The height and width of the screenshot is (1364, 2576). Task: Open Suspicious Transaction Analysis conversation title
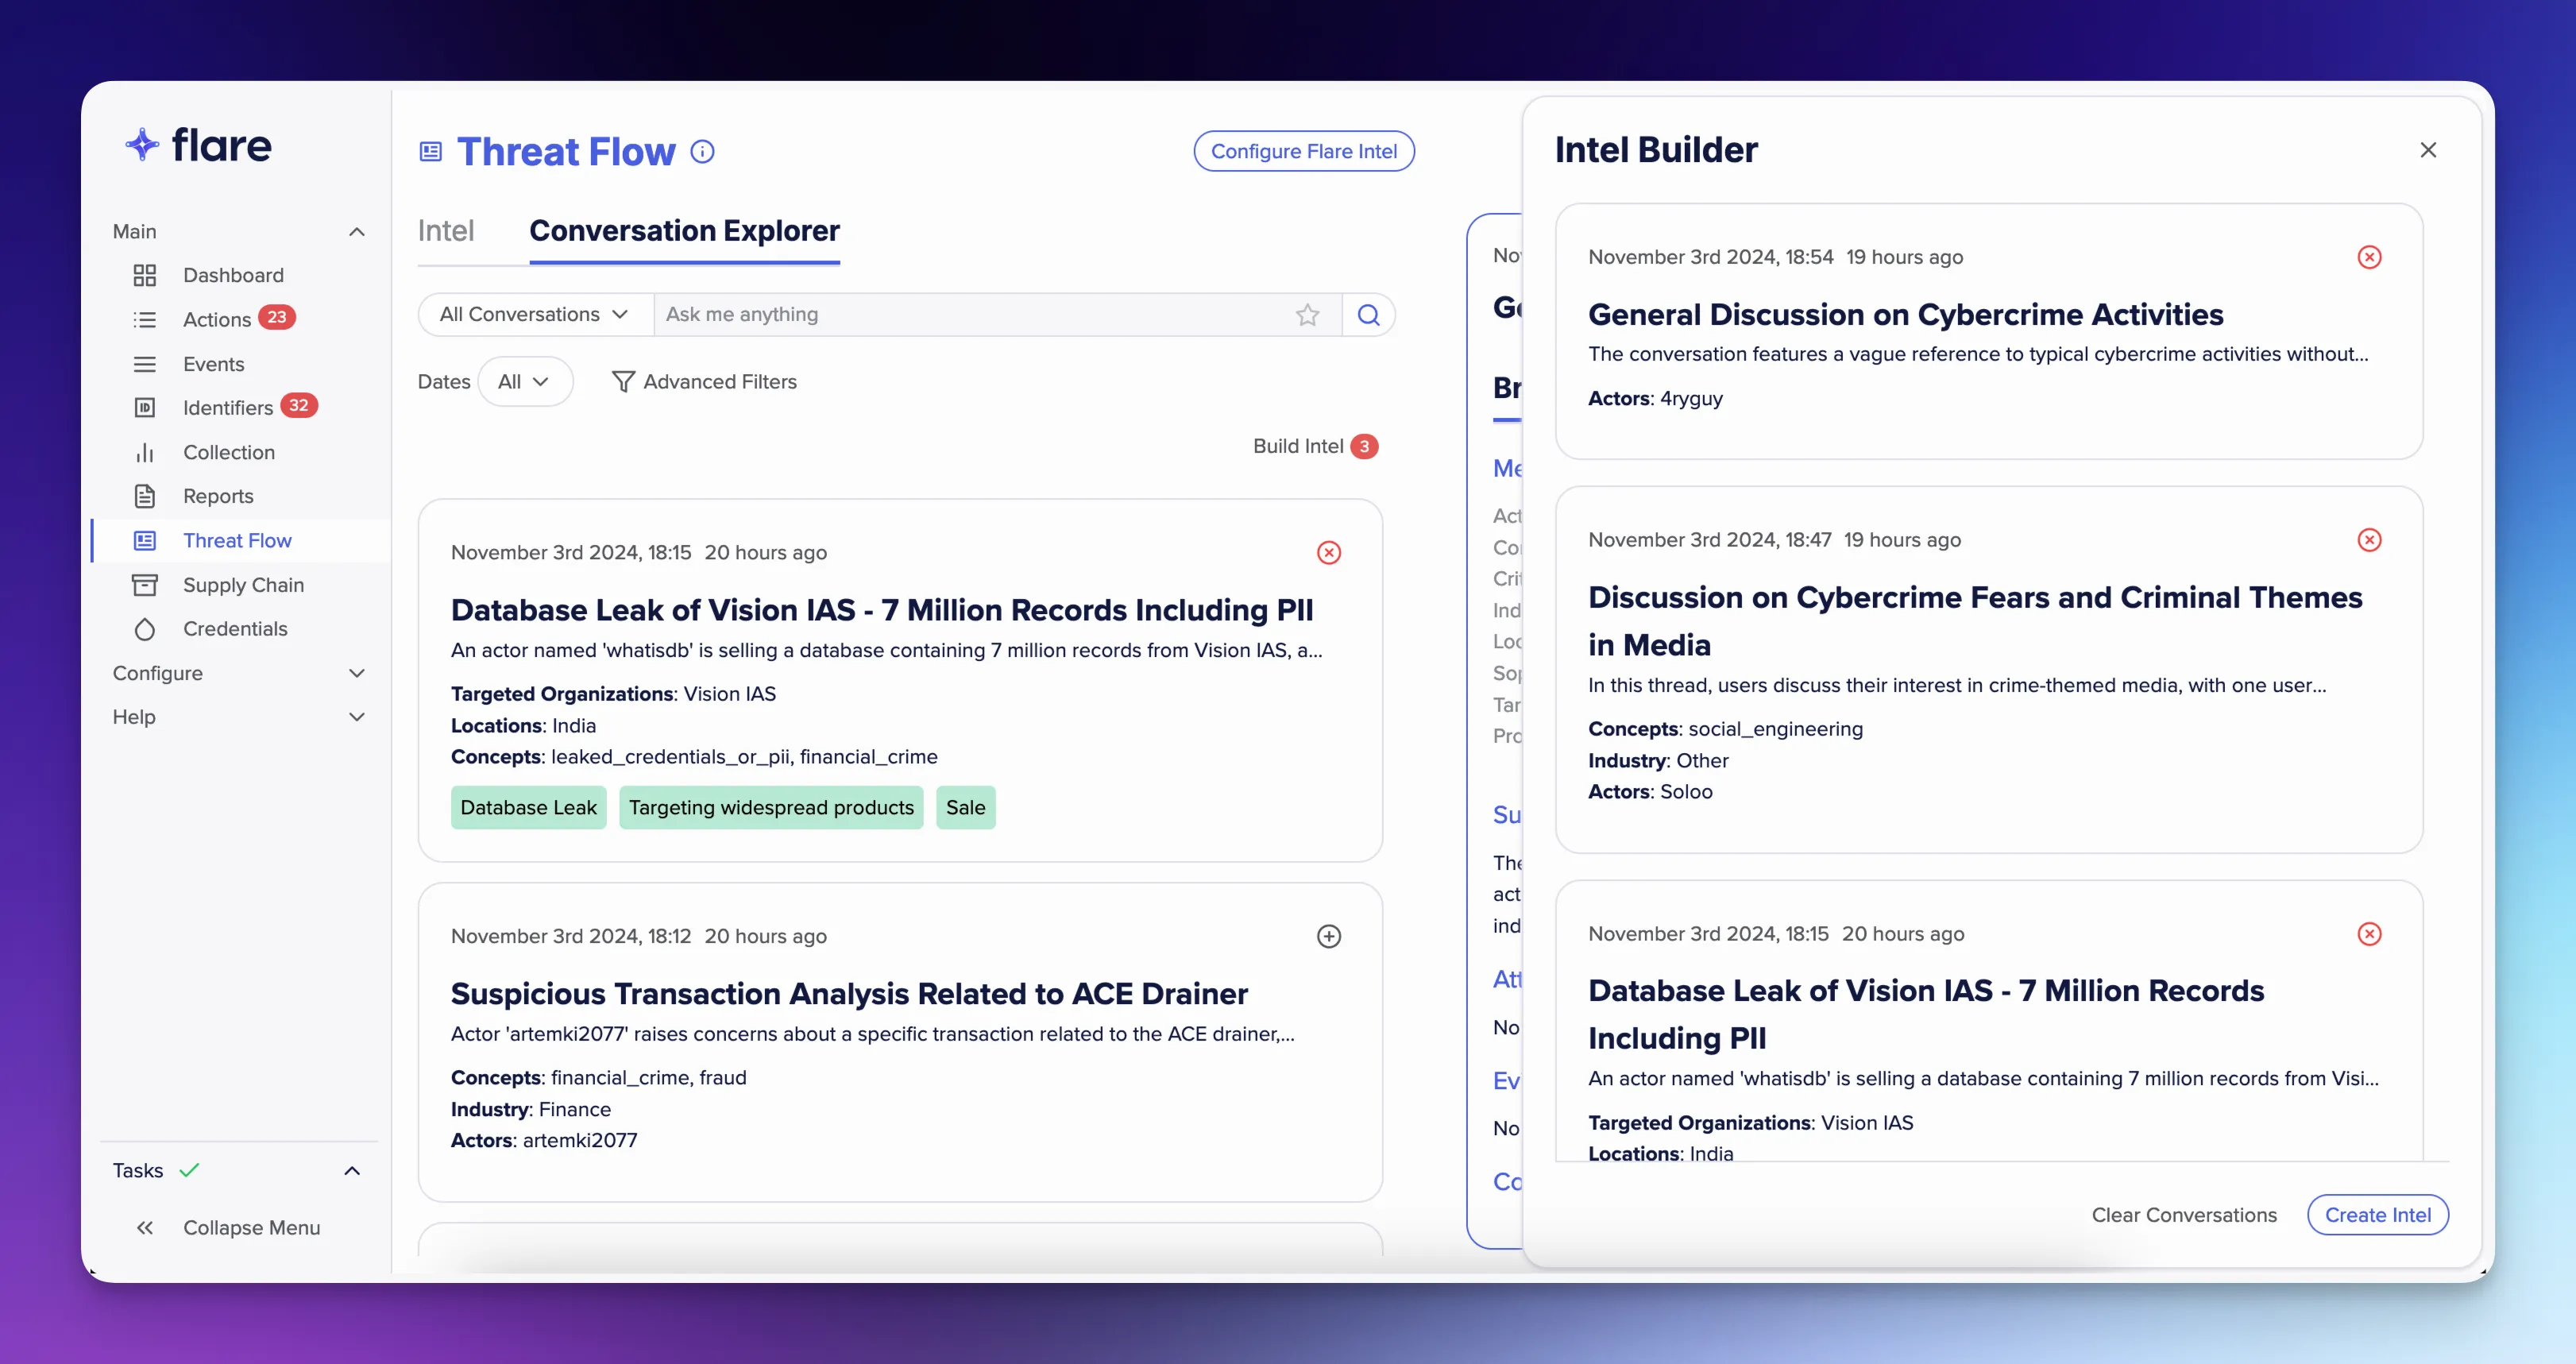(x=849, y=994)
